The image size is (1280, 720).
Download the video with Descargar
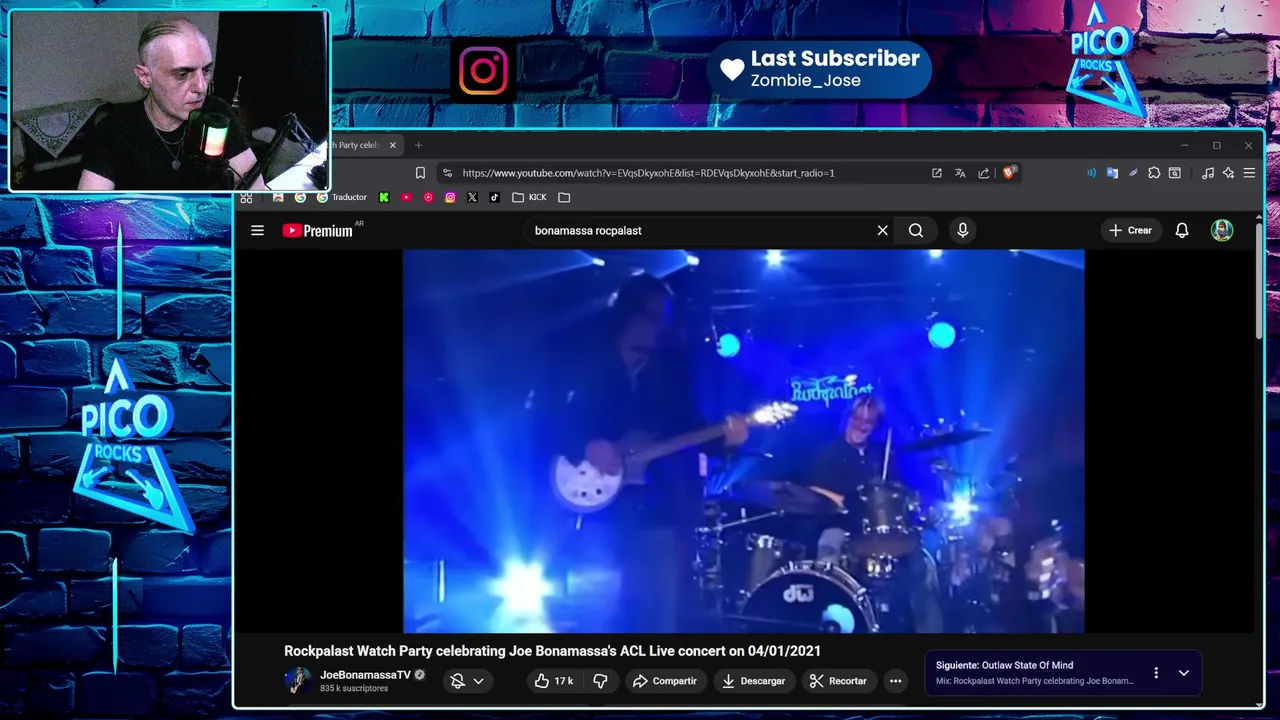[x=753, y=681]
